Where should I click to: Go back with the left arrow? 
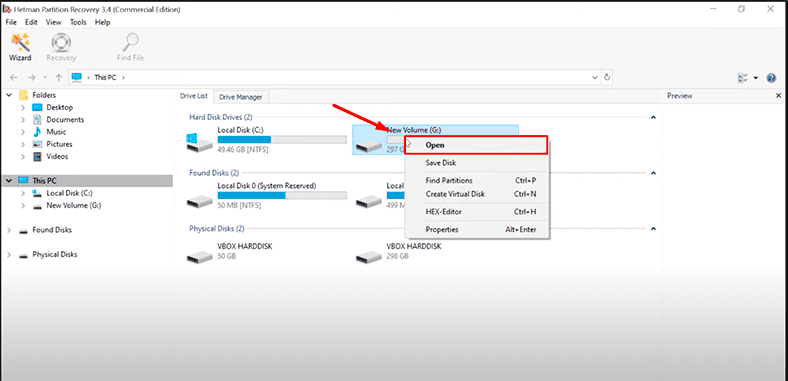click(14, 77)
